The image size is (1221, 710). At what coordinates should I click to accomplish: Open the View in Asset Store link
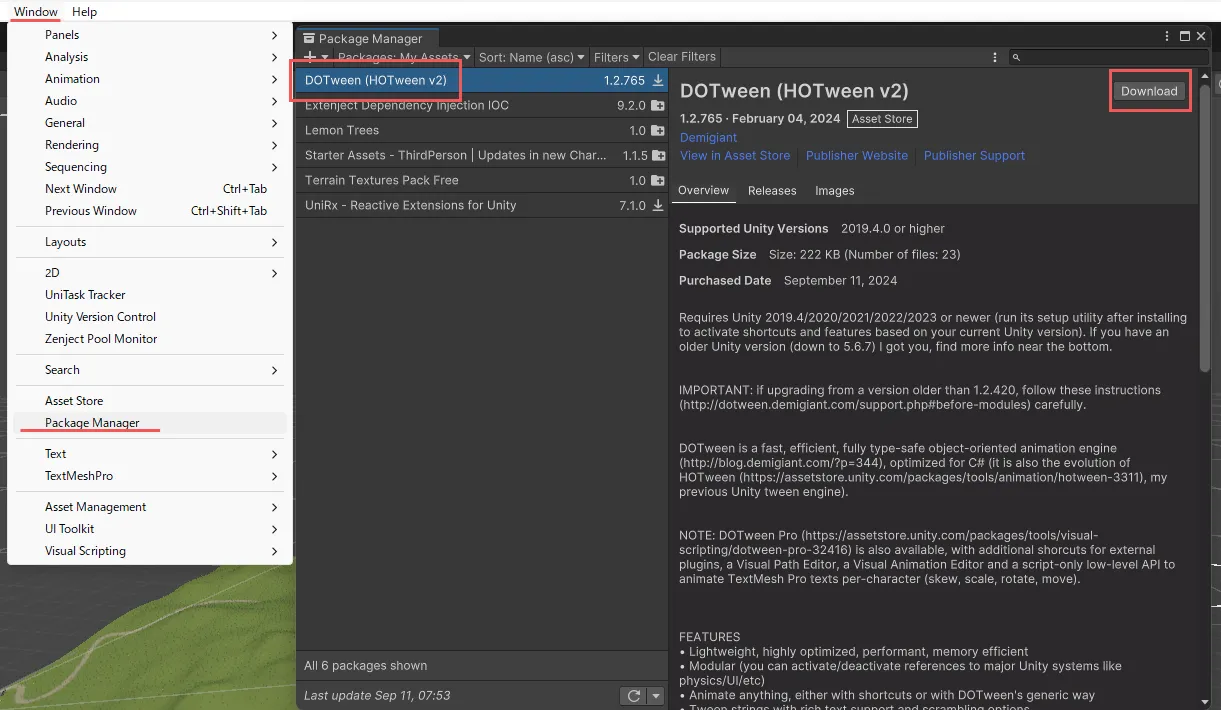point(735,156)
